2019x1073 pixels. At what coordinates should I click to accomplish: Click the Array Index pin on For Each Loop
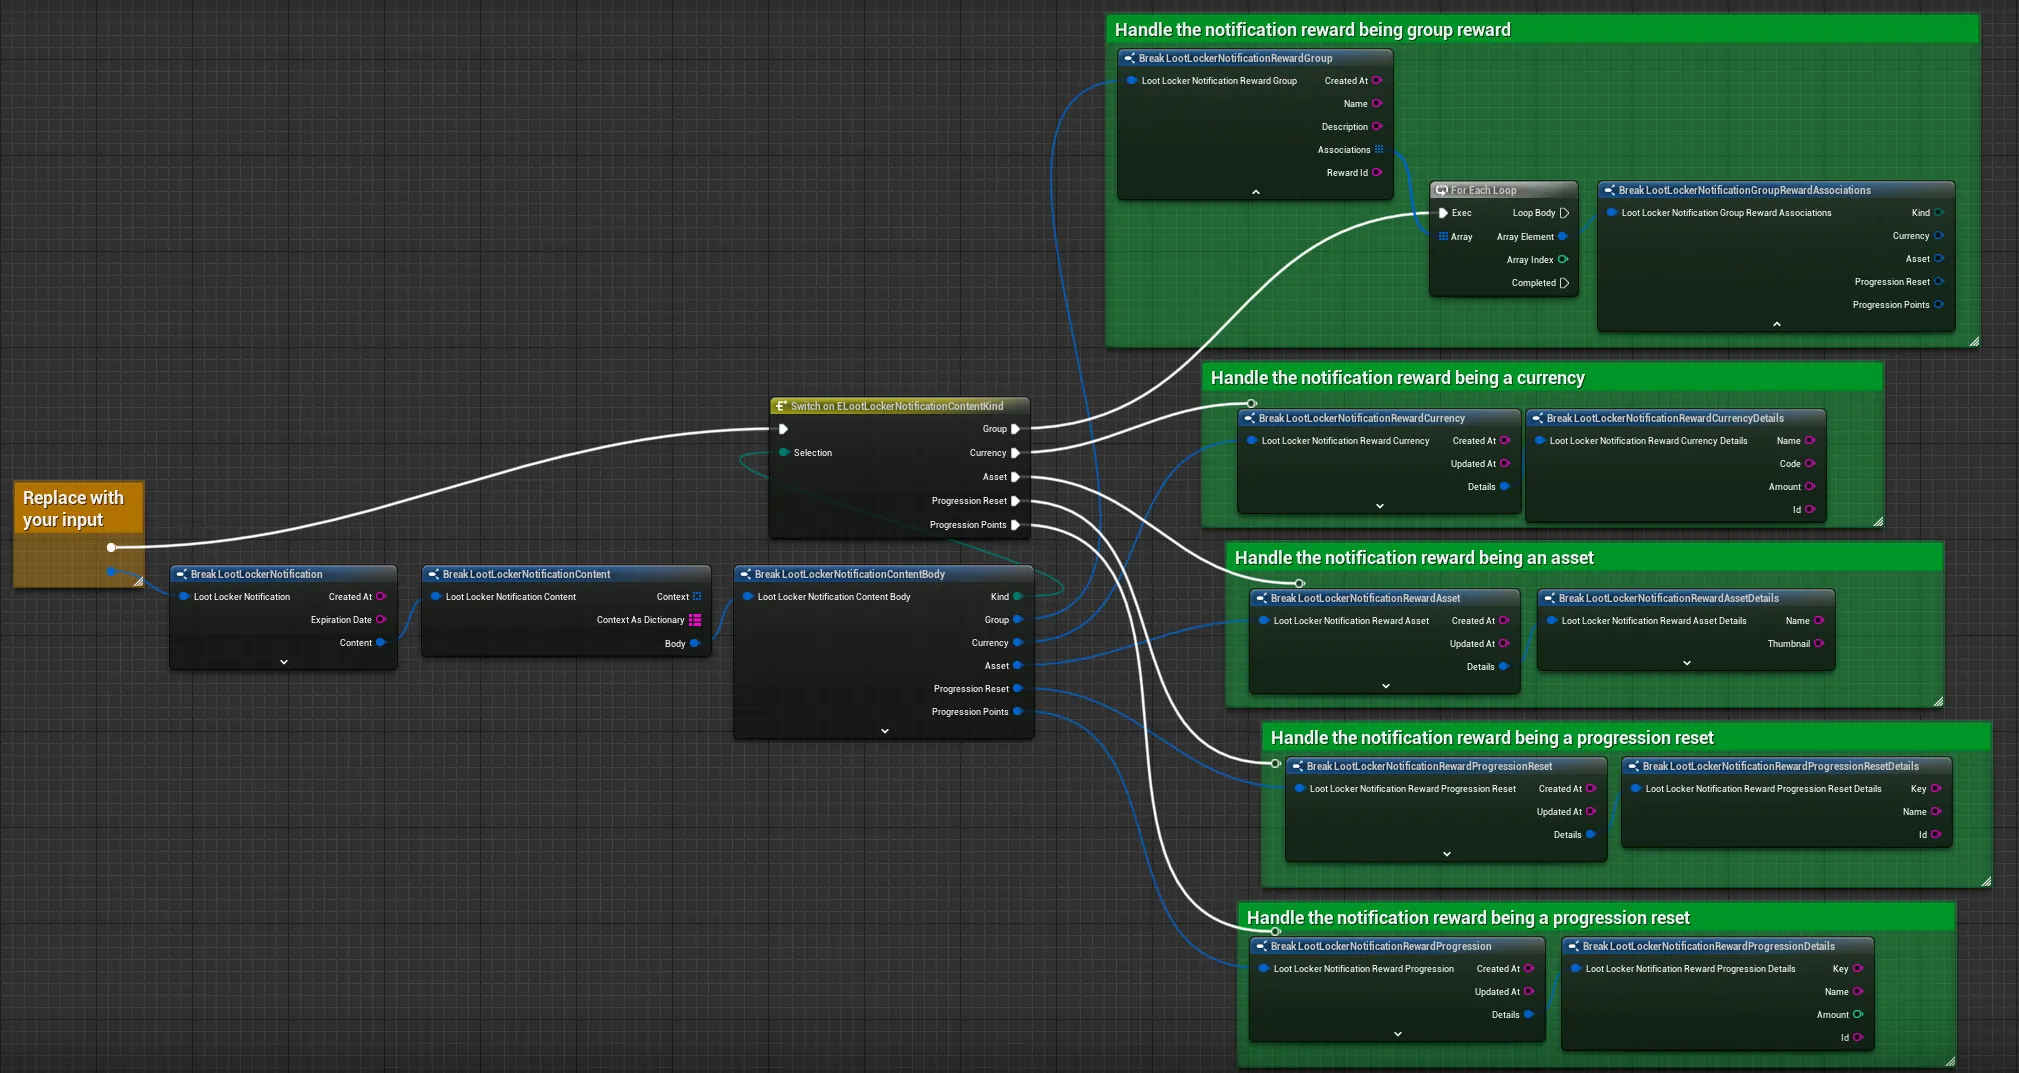pyautogui.click(x=1563, y=260)
